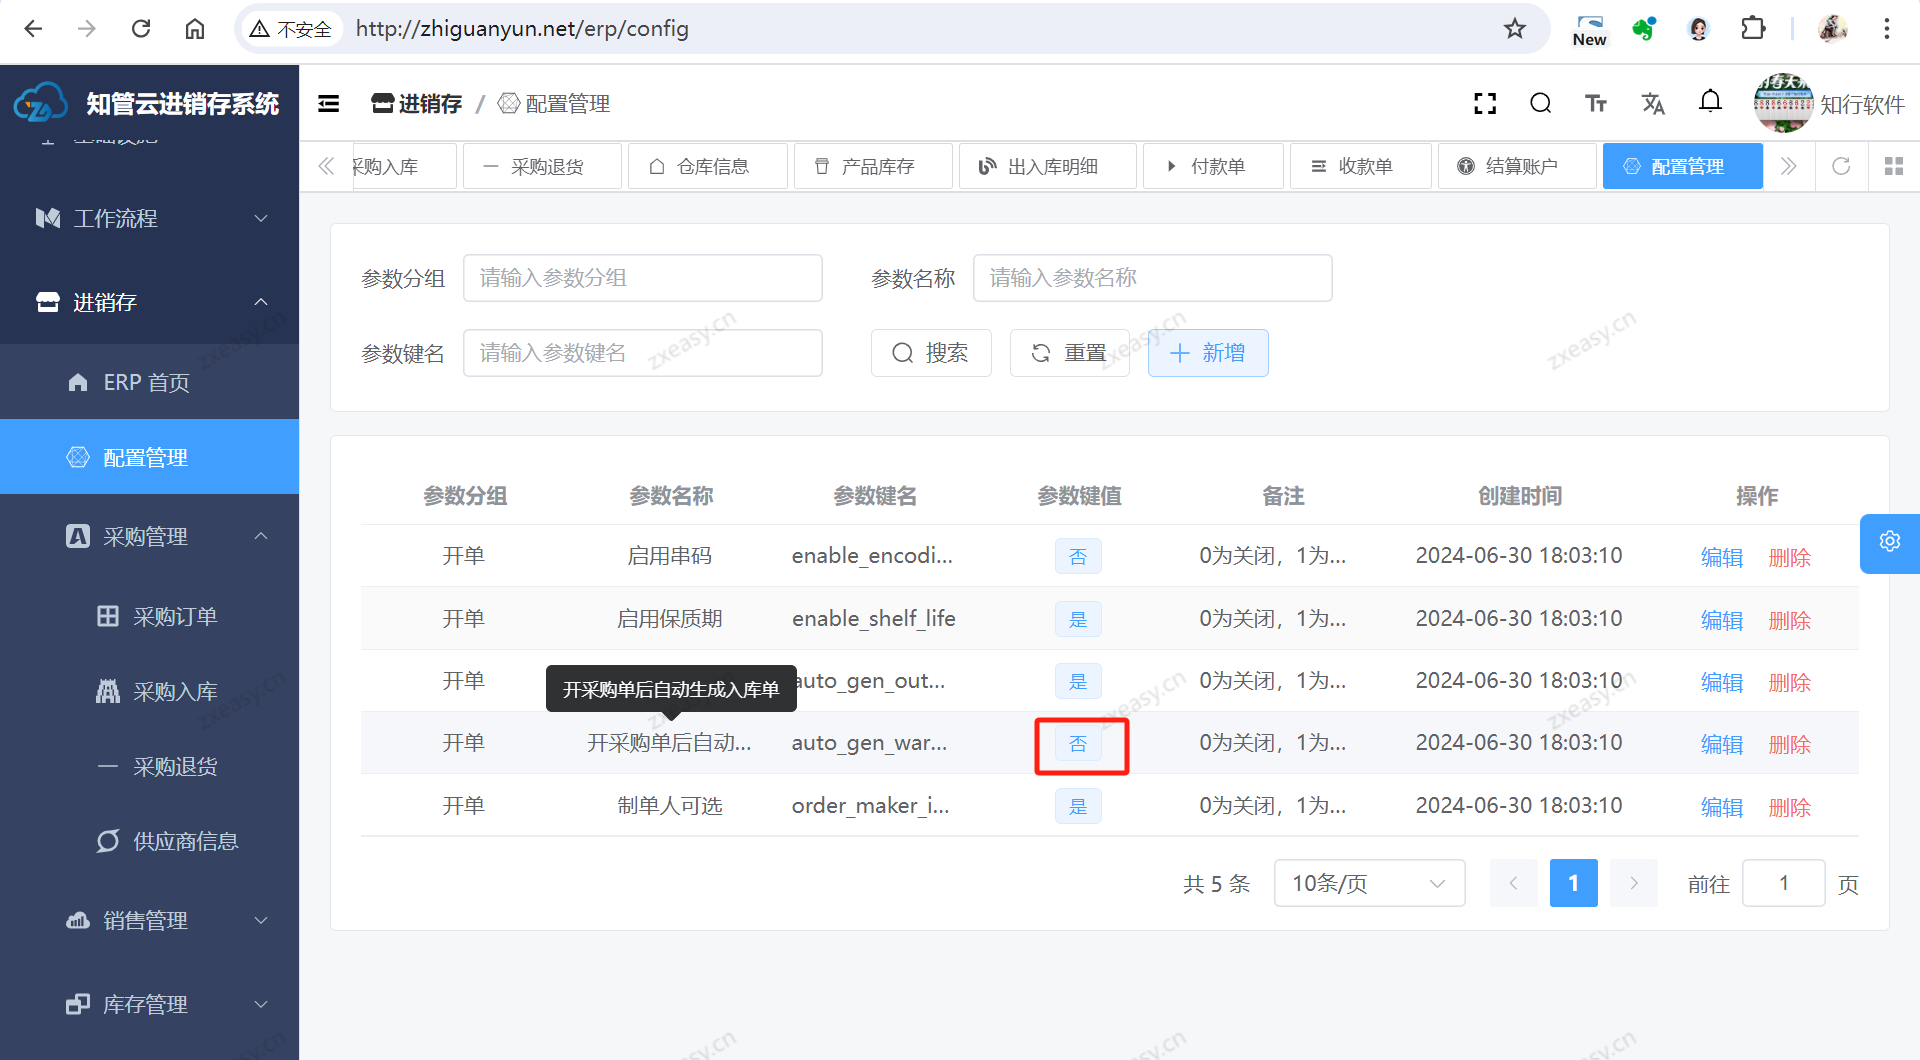Expand the 销售管理 sidebar menu

pyautogui.click(x=150, y=921)
